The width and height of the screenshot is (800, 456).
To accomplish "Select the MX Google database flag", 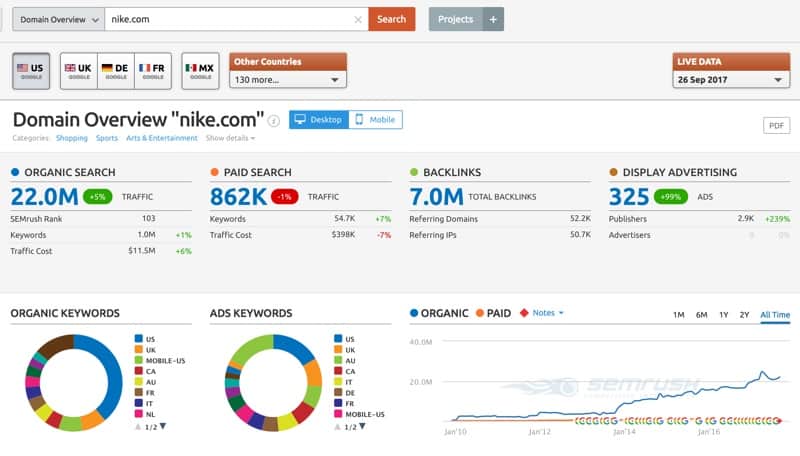I will [200, 71].
